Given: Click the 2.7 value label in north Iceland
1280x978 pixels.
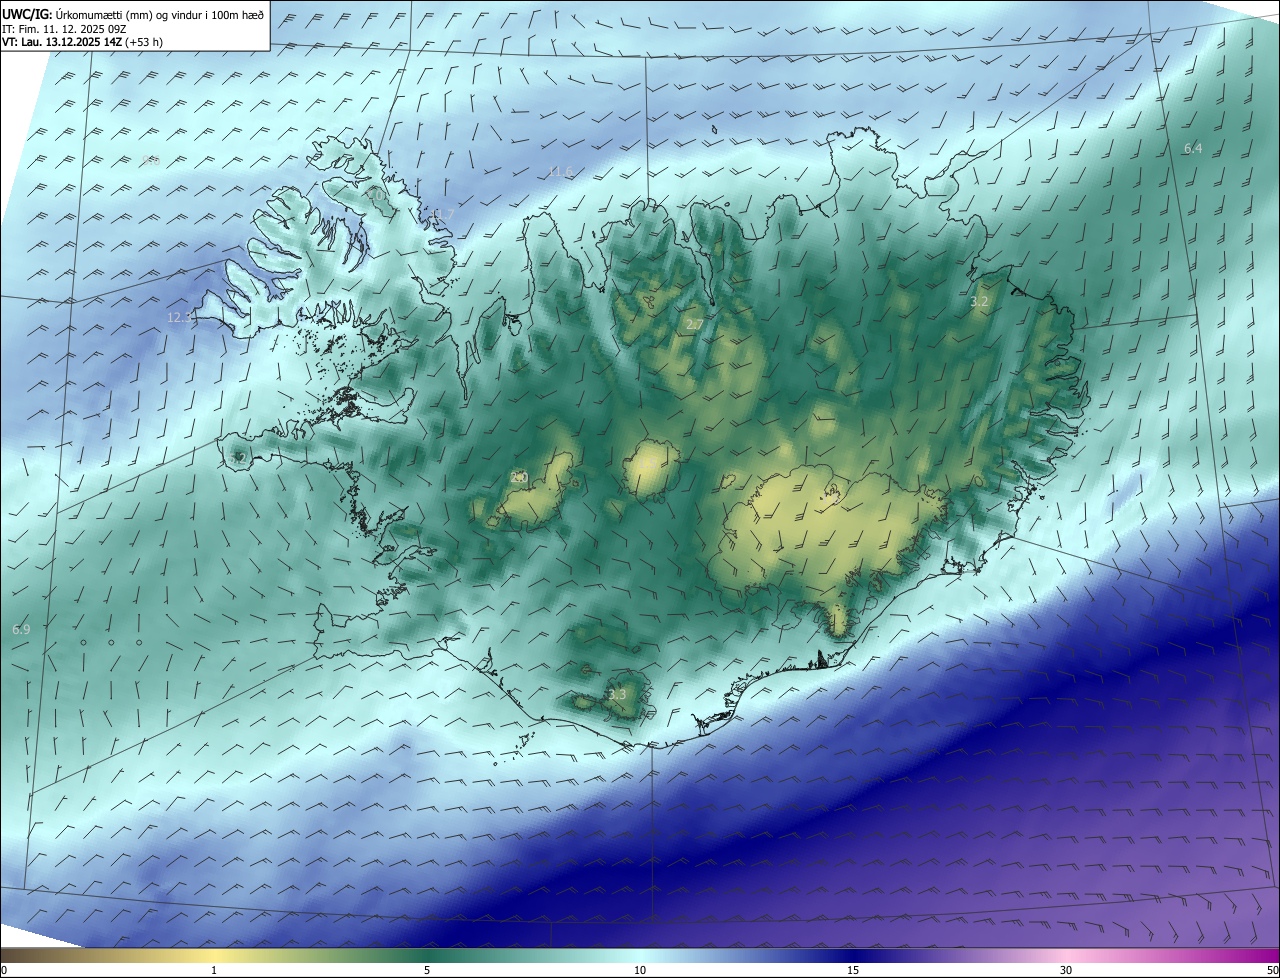Looking at the screenshot, I should [694, 324].
